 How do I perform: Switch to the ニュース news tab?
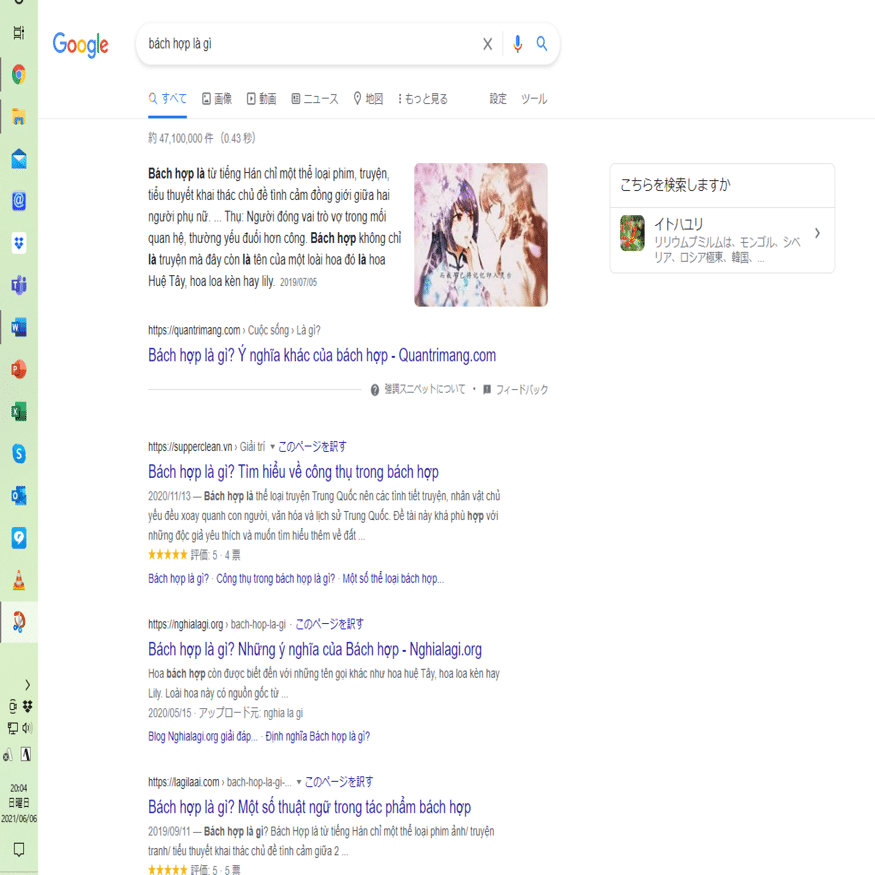point(315,99)
